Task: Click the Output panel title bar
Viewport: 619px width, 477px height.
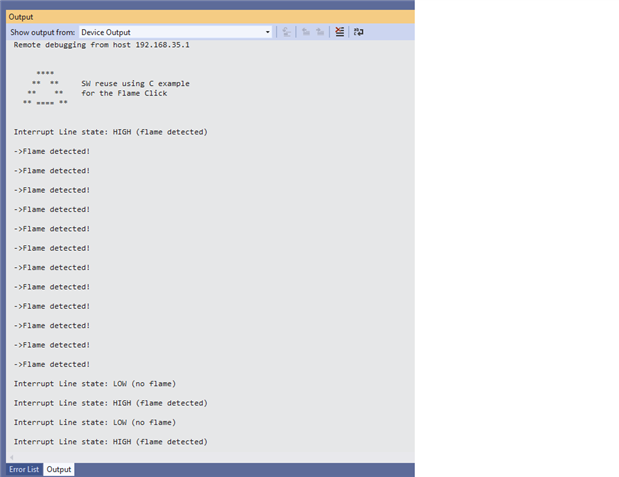Action: point(210,17)
